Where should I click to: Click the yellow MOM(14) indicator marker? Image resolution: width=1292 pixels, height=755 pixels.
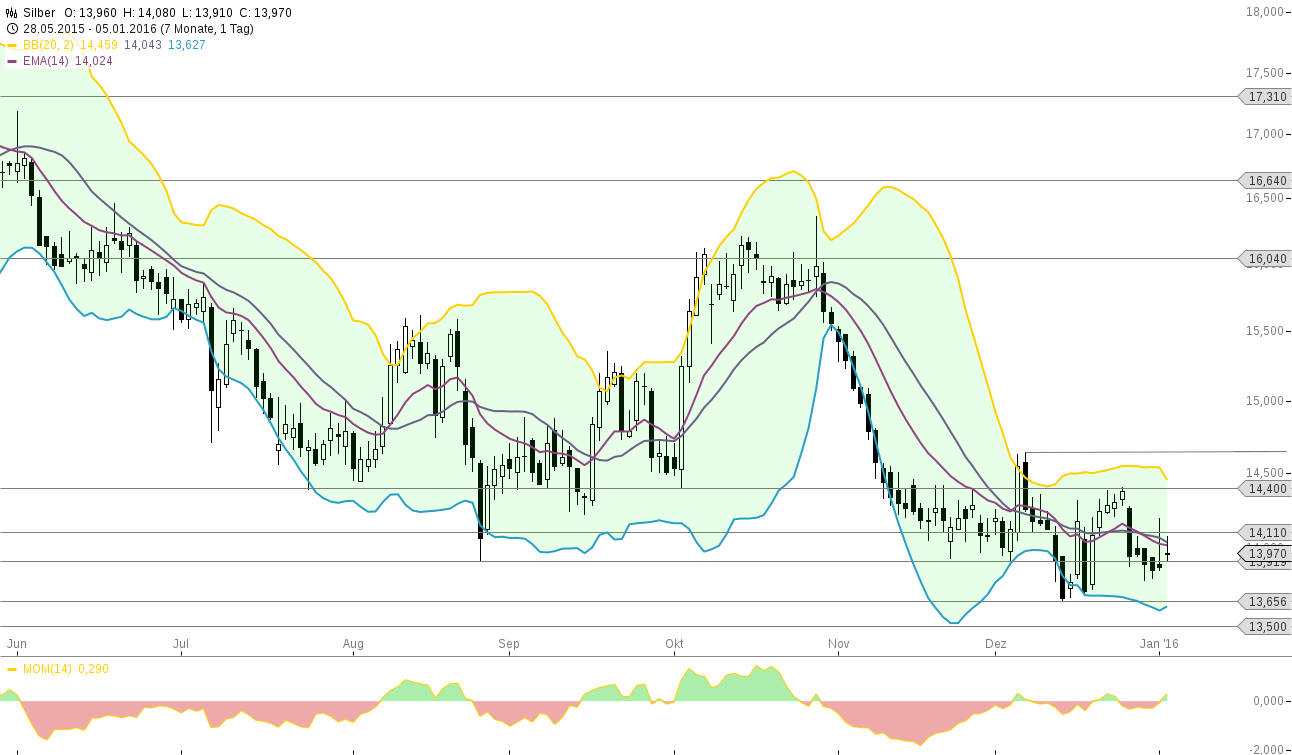point(11,669)
